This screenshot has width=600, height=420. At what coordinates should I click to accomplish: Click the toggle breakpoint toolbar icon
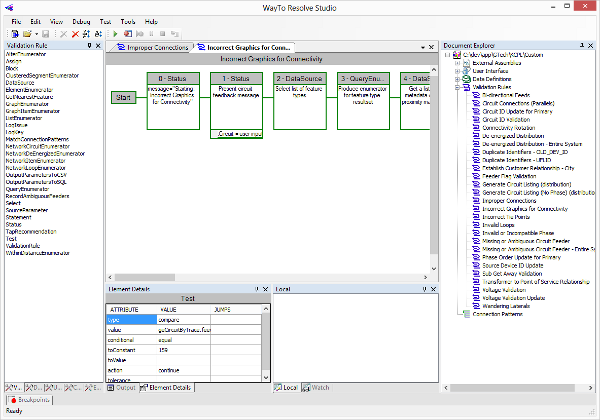tap(128, 34)
